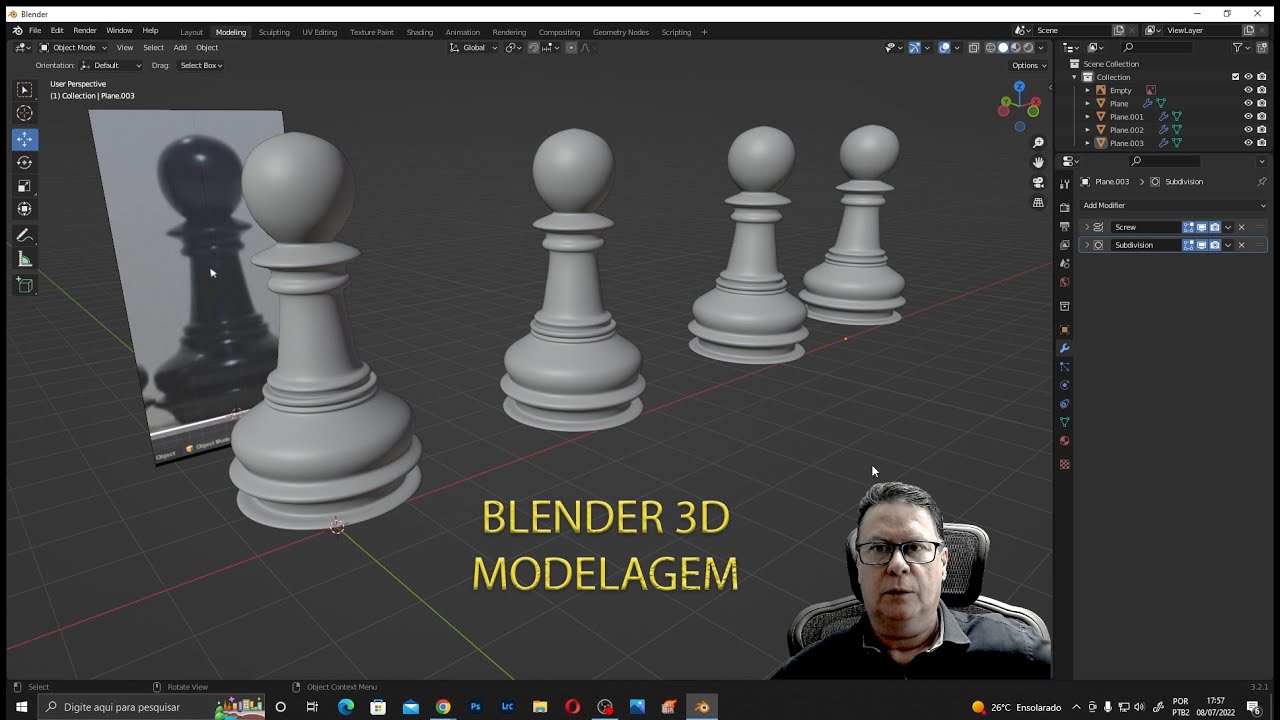
Task: Activate the Scale tool
Action: click(25, 186)
